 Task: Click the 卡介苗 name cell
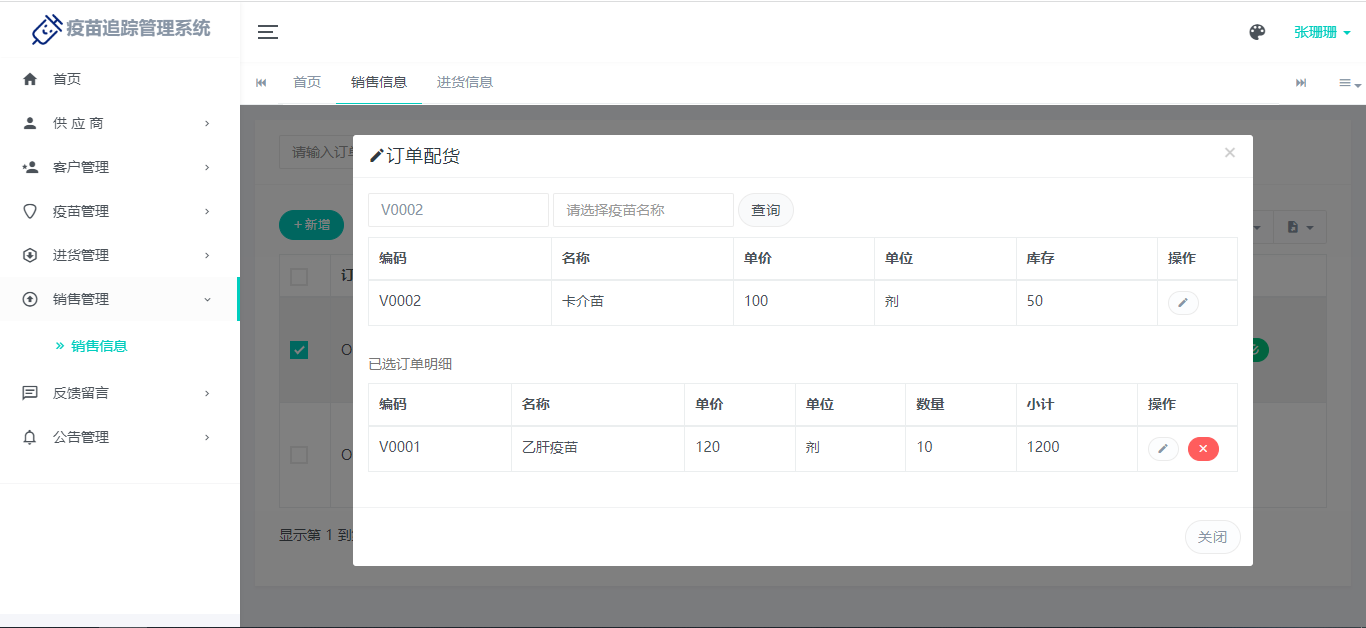(x=641, y=301)
